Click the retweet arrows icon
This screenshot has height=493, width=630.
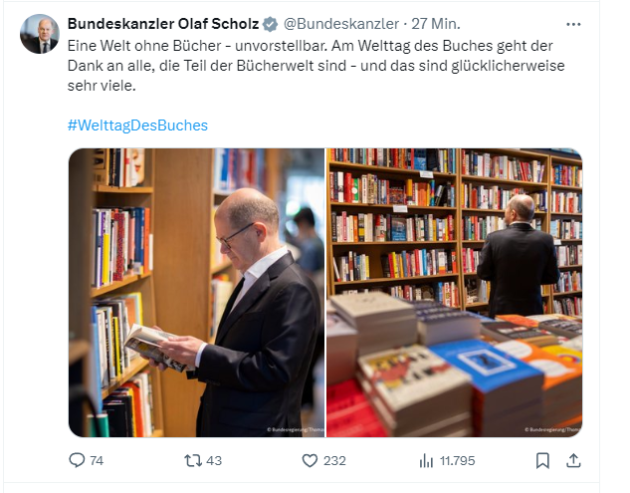click(x=193, y=460)
